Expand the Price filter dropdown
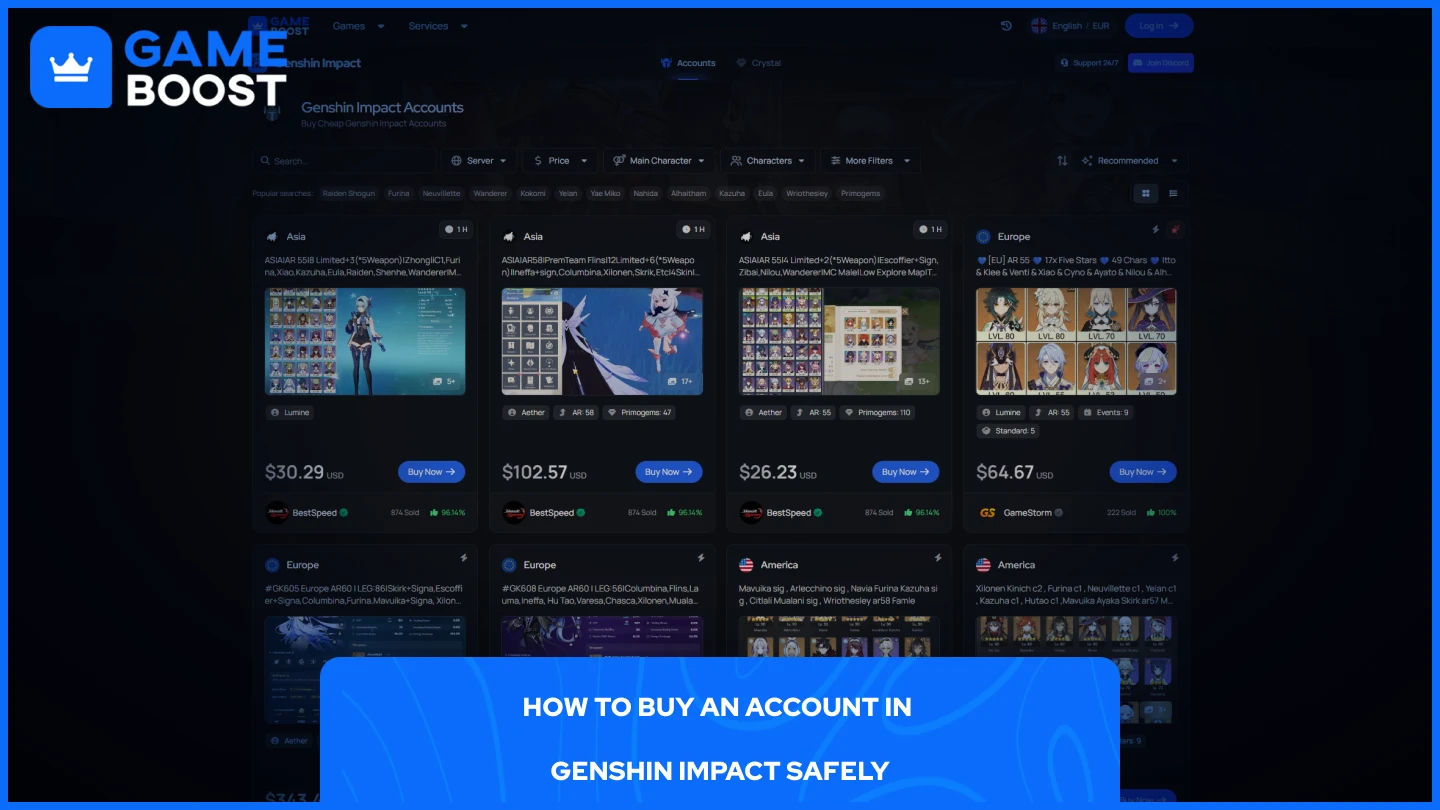 (x=559, y=160)
